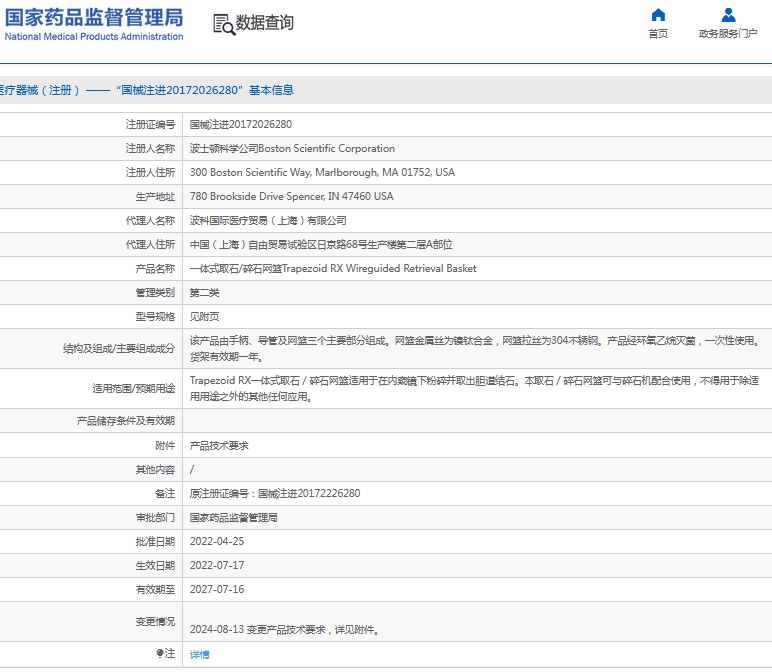Open the 详情 link at the bottom

tap(199, 654)
